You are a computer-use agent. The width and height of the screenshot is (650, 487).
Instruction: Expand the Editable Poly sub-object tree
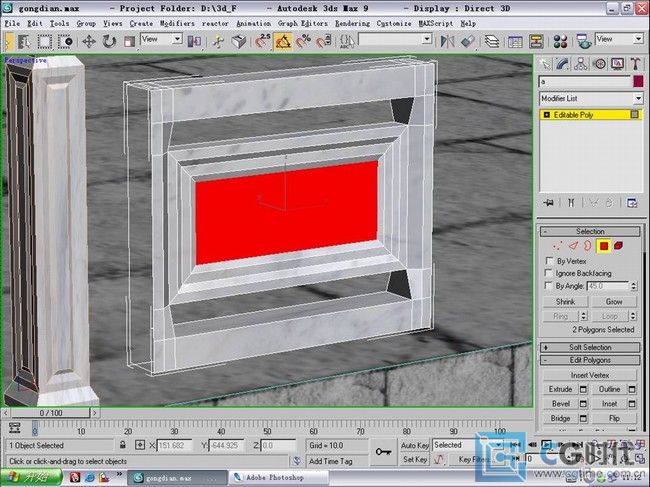pos(546,115)
